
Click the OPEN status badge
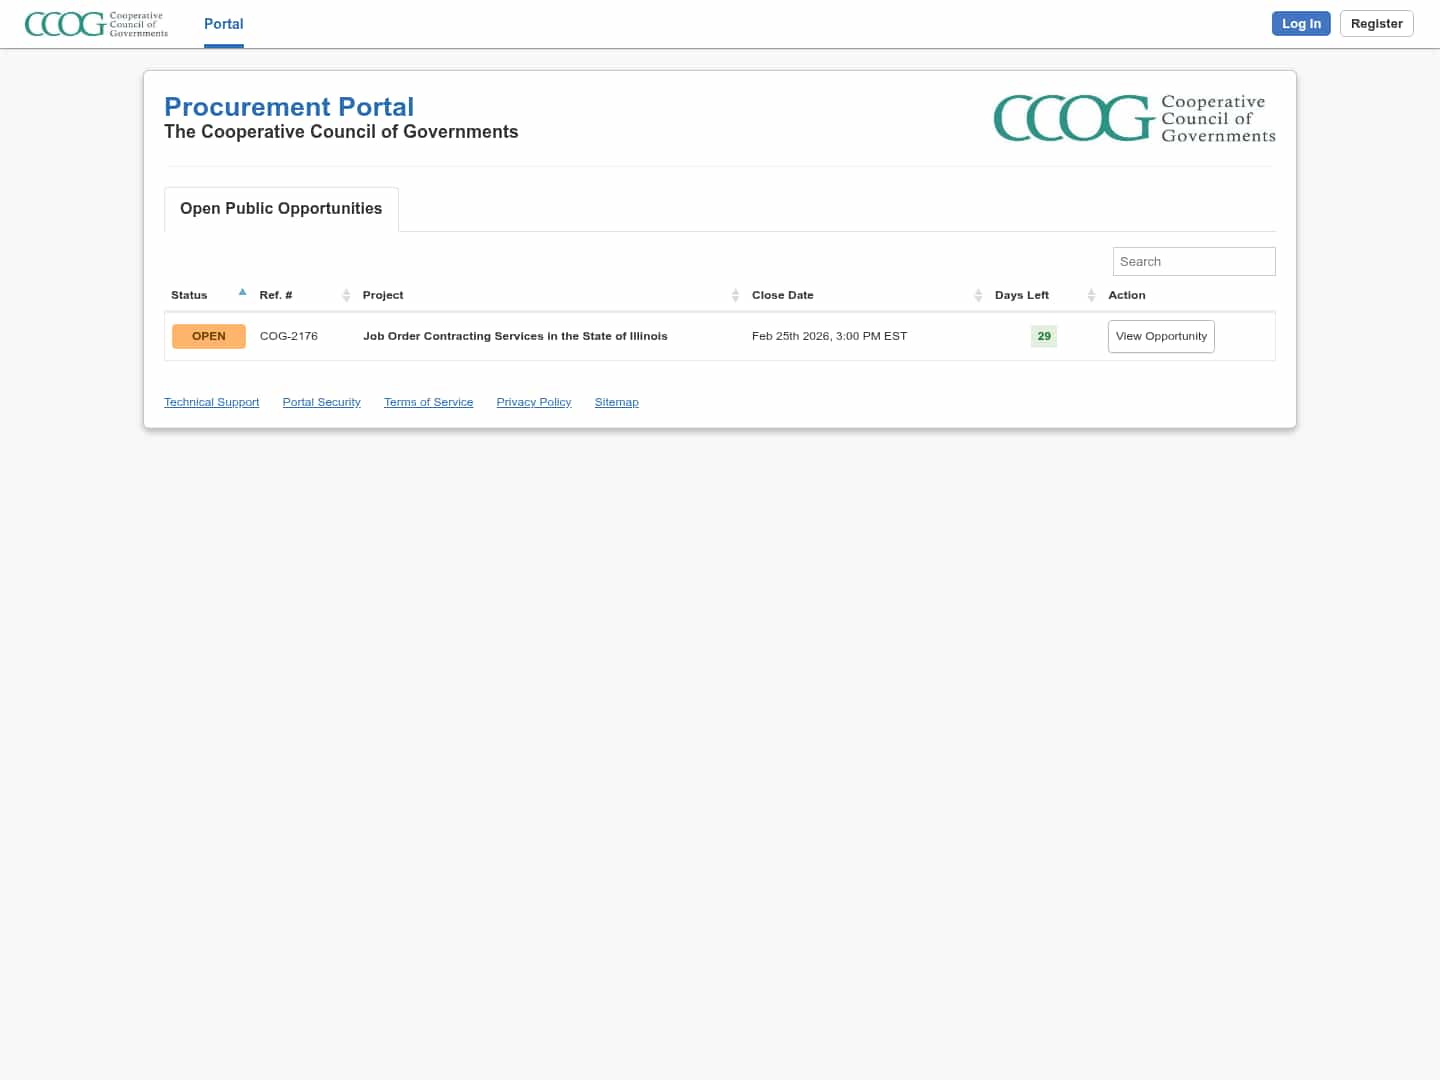tap(208, 336)
